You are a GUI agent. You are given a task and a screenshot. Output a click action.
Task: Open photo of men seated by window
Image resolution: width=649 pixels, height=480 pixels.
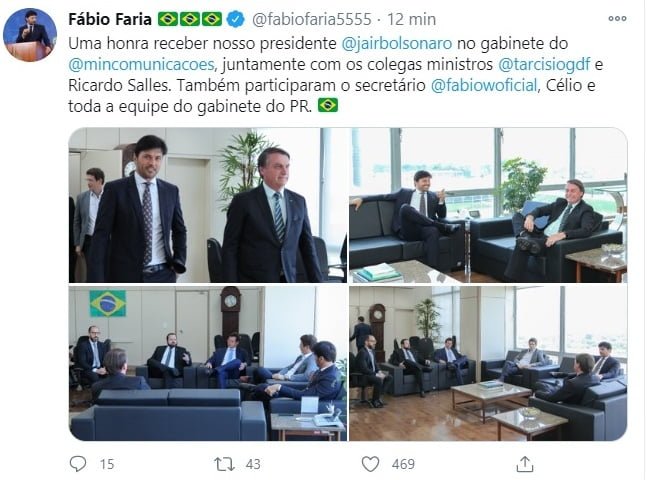click(x=488, y=205)
